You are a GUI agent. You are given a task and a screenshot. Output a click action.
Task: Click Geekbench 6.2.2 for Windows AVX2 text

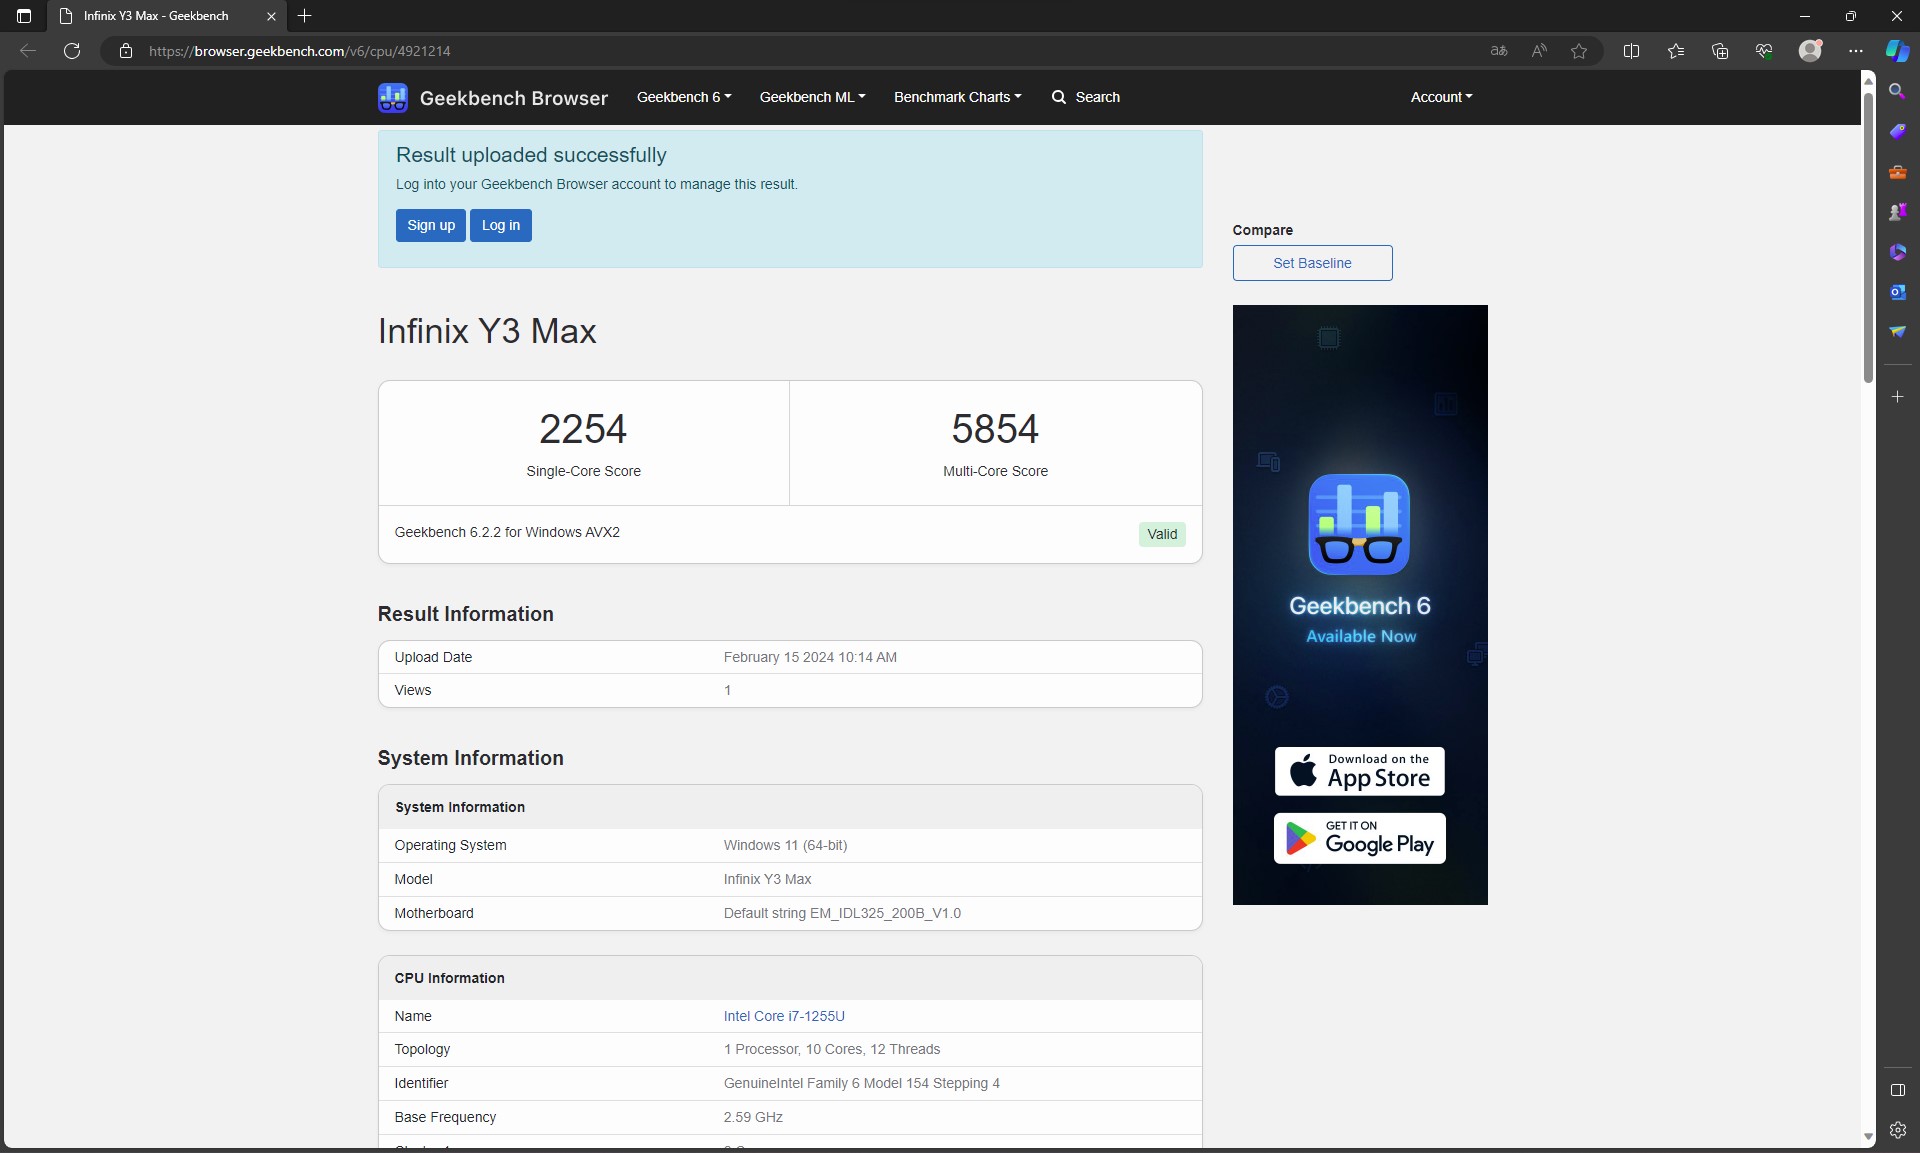pyautogui.click(x=507, y=532)
